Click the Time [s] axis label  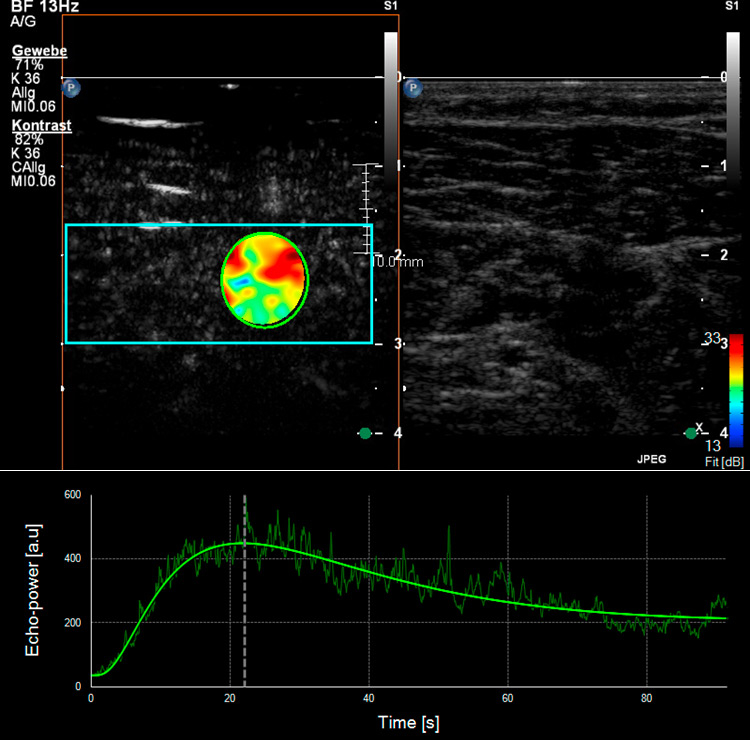407,722
